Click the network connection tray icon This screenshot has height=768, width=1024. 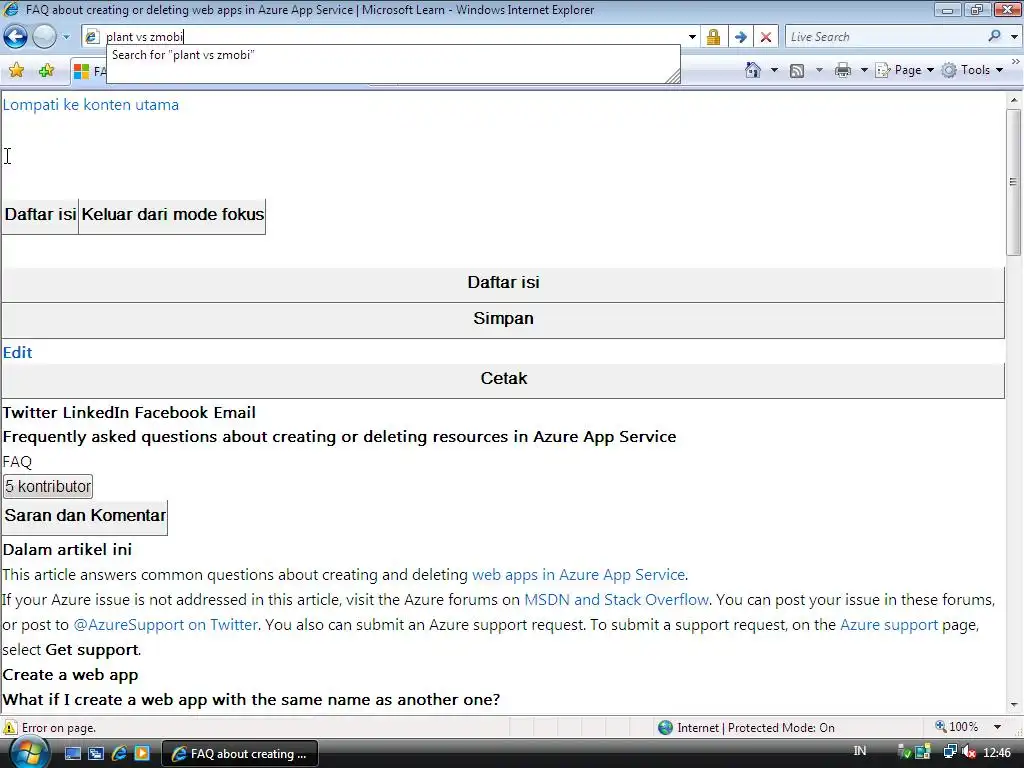tap(950, 752)
